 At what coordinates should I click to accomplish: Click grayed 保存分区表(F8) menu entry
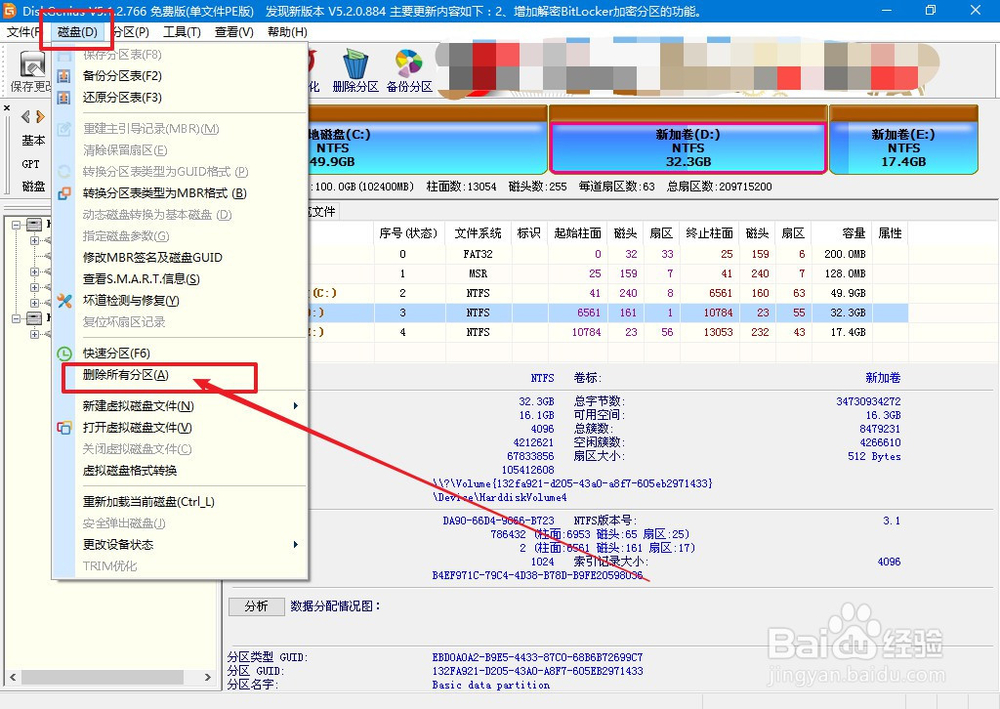point(122,55)
